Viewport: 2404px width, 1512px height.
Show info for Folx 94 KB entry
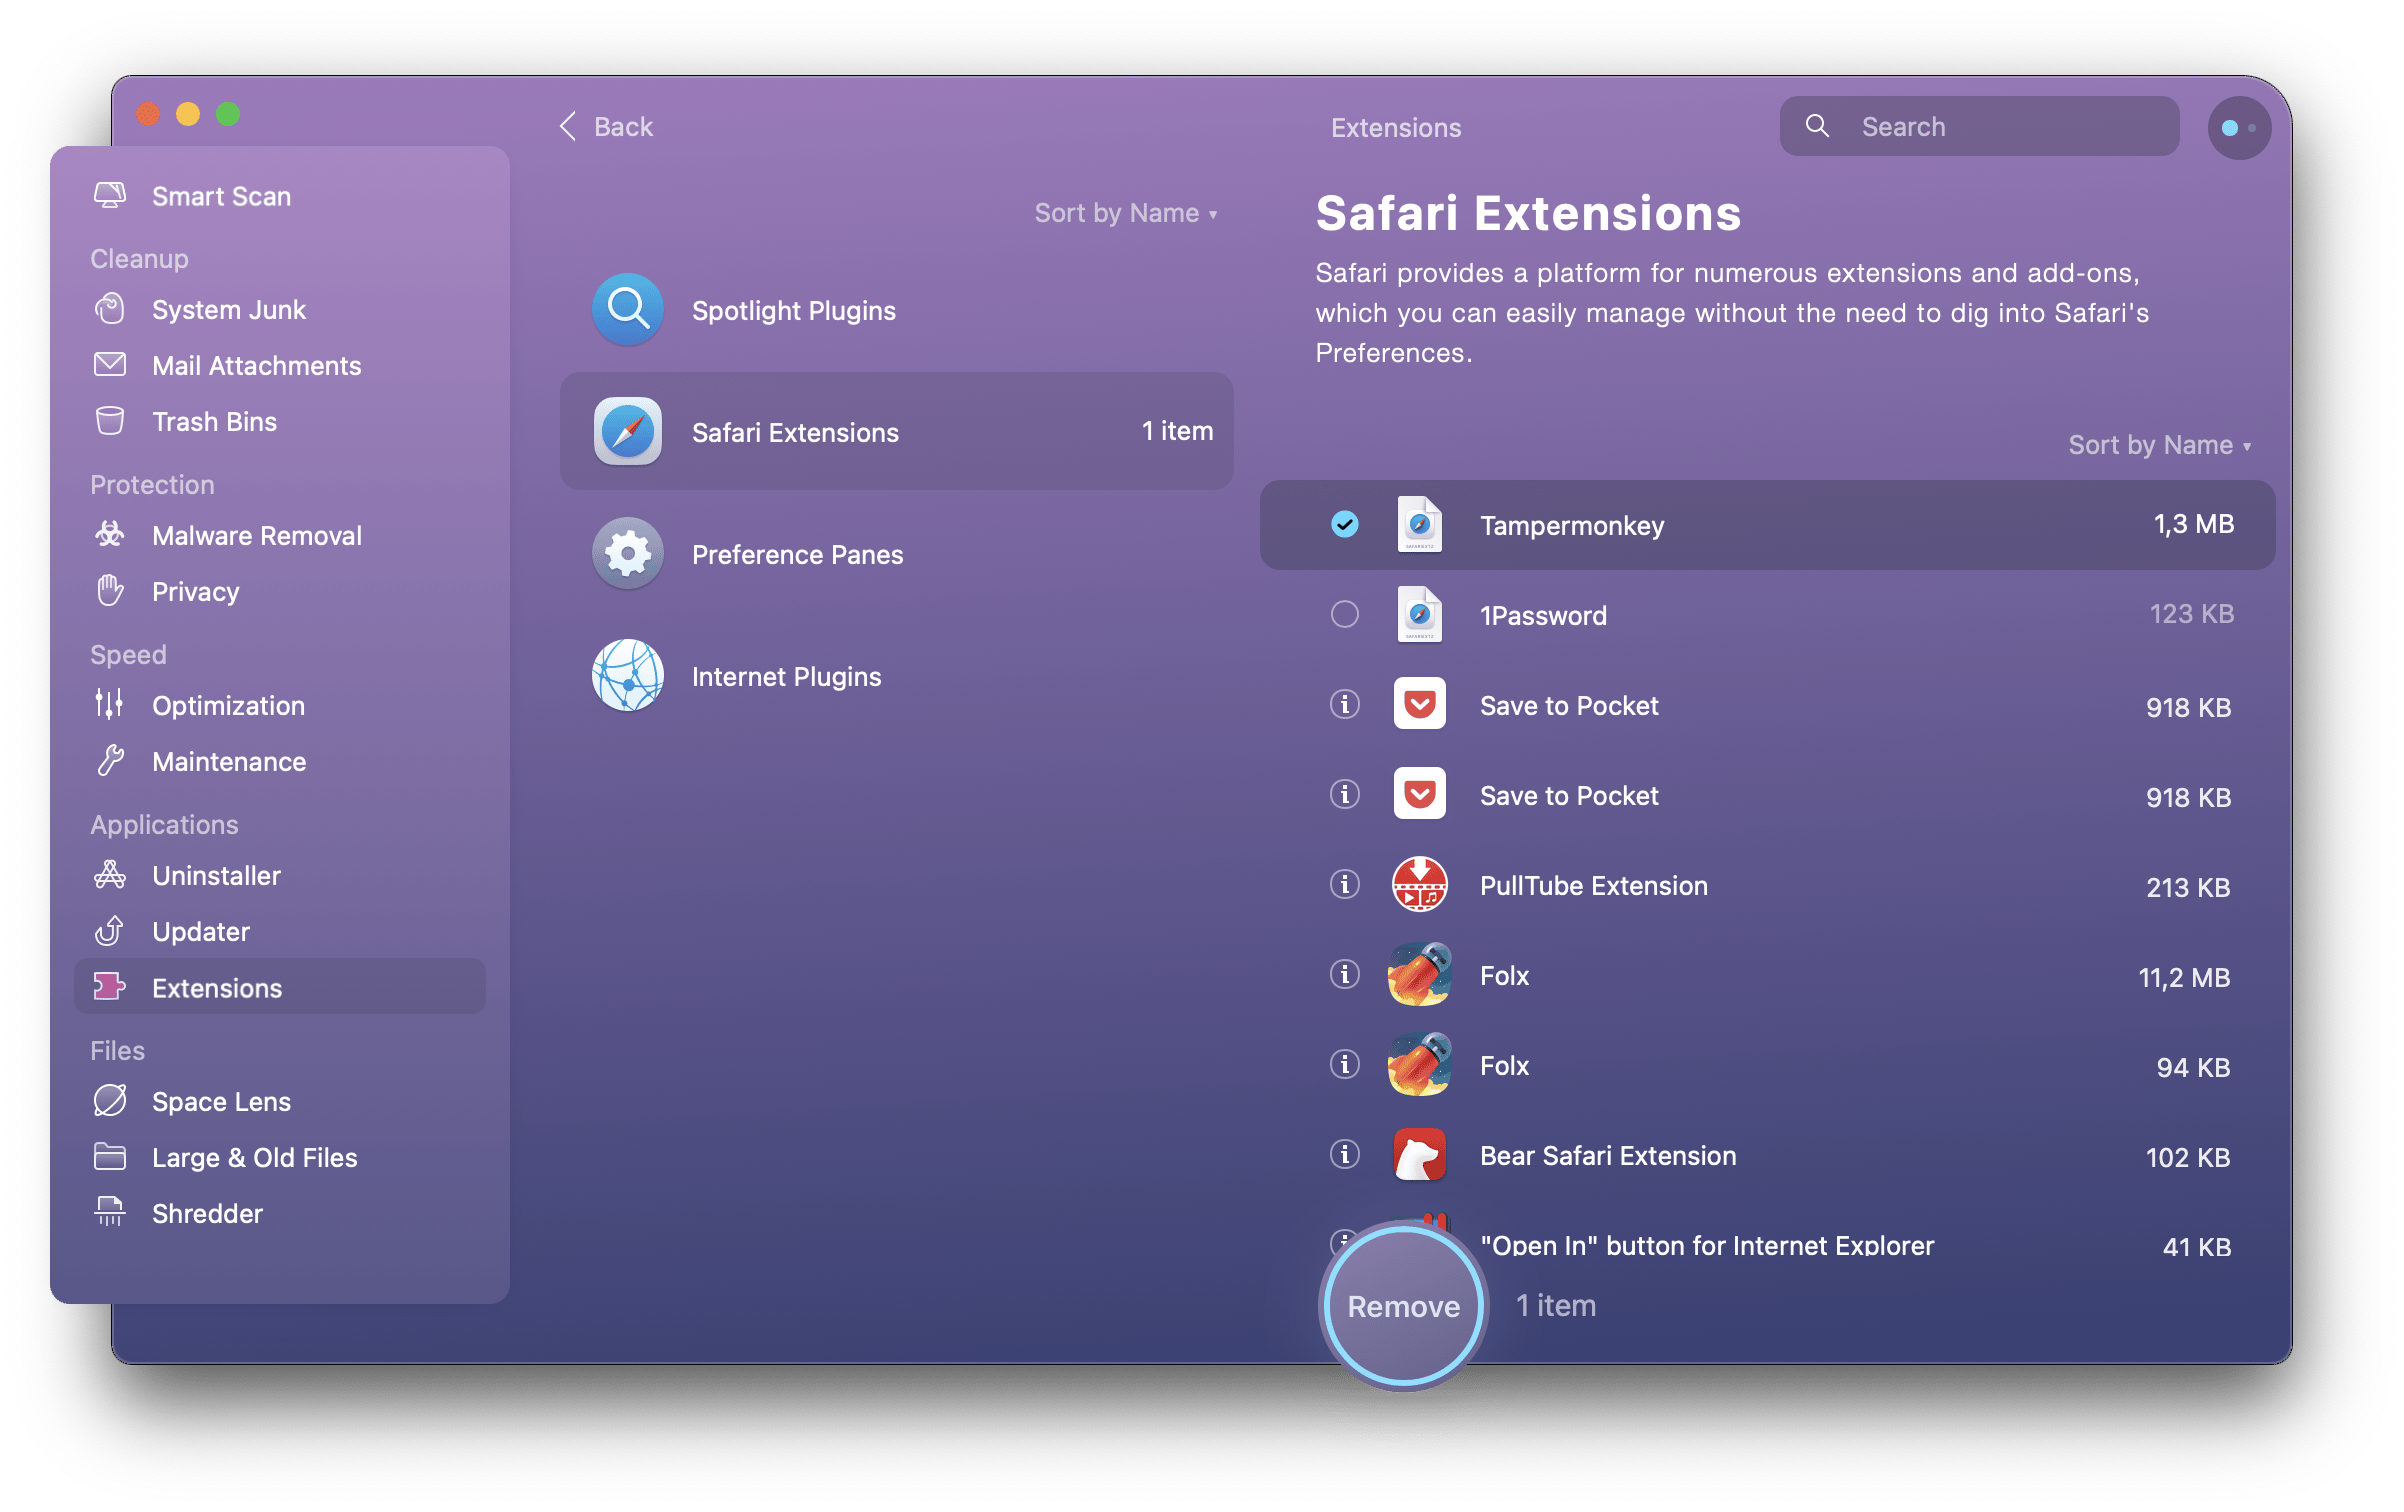click(x=1345, y=1064)
